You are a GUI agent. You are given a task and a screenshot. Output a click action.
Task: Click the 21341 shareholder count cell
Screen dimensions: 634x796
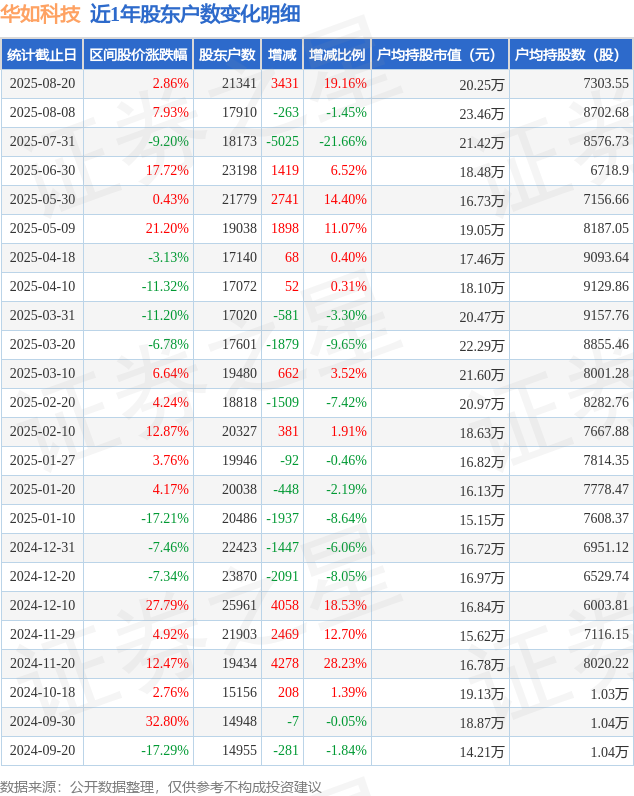point(239,84)
